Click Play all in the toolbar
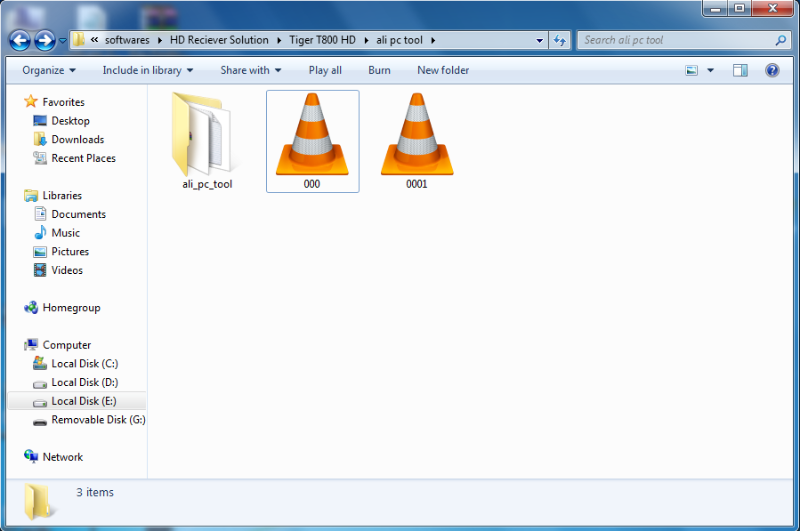The height and width of the screenshot is (531, 800). 325,70
